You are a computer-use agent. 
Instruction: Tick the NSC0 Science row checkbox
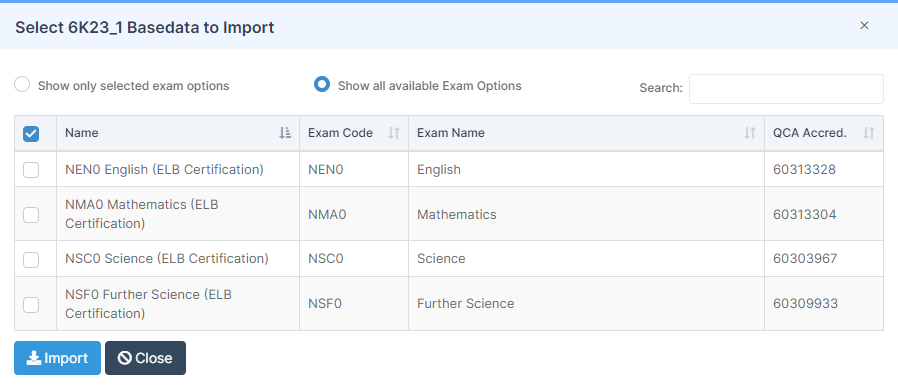[x=31, y=260]
